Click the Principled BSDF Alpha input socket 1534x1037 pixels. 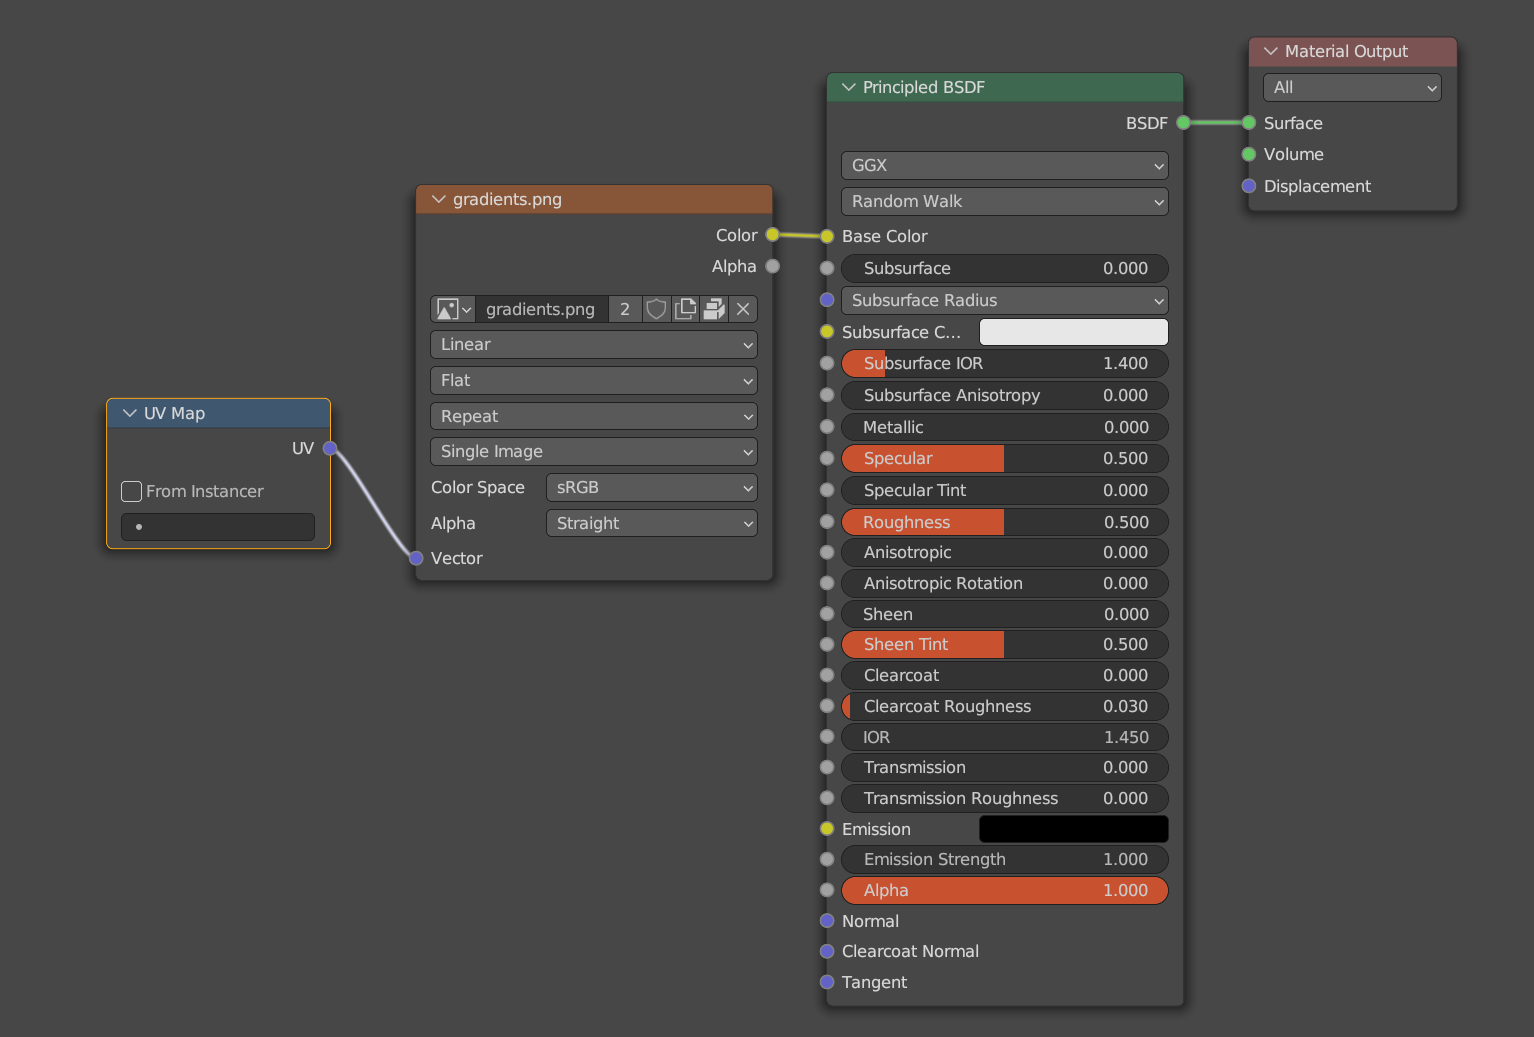coord(827,890)
